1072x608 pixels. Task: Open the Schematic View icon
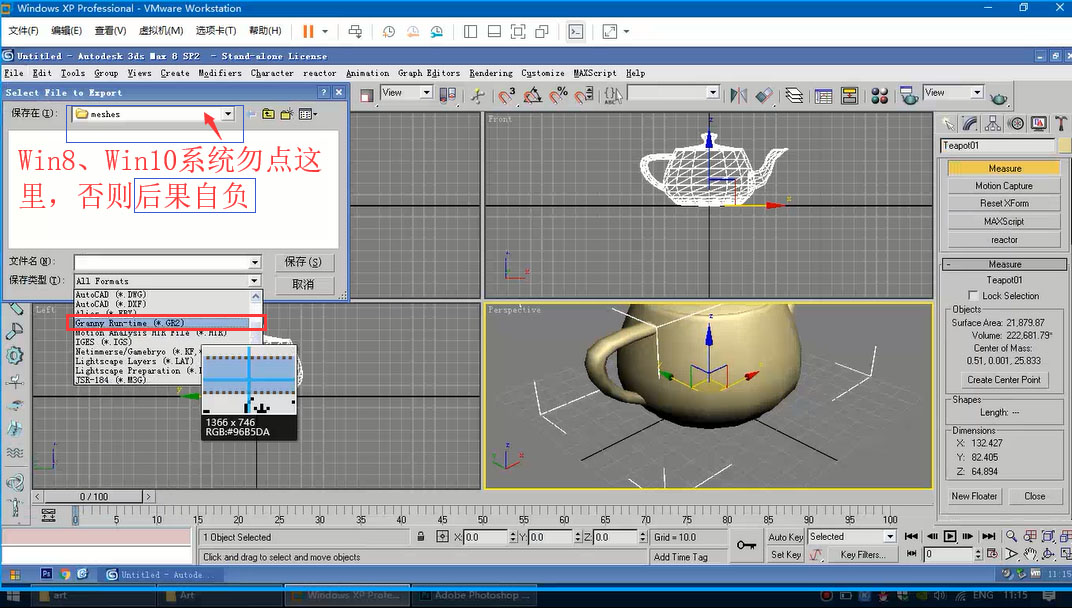coord(849,96)
